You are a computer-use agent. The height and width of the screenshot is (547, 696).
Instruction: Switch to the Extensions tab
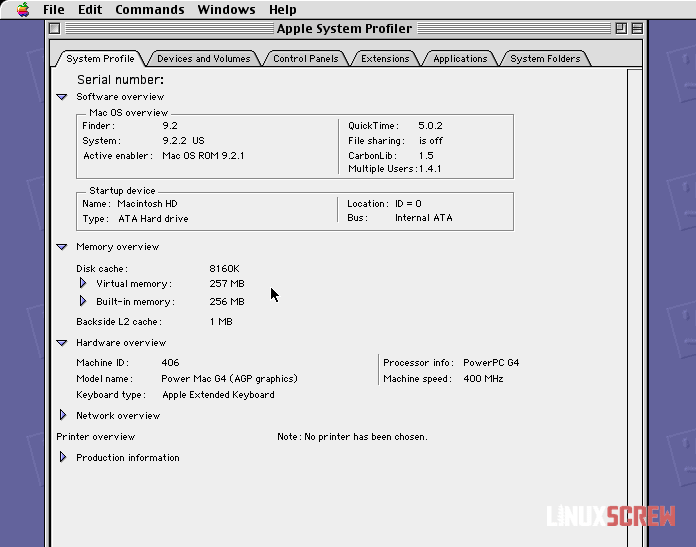[385, 59]
